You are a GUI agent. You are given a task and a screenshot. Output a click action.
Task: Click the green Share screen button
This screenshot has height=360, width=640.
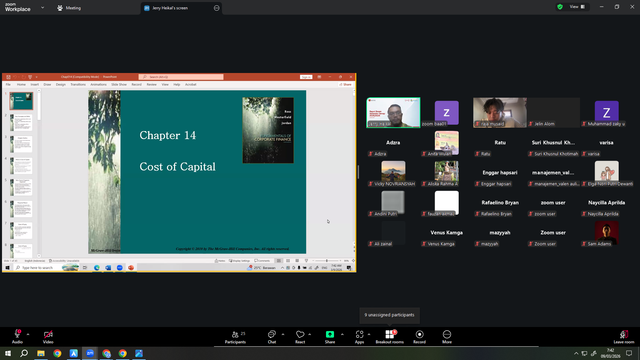[330, 337]
